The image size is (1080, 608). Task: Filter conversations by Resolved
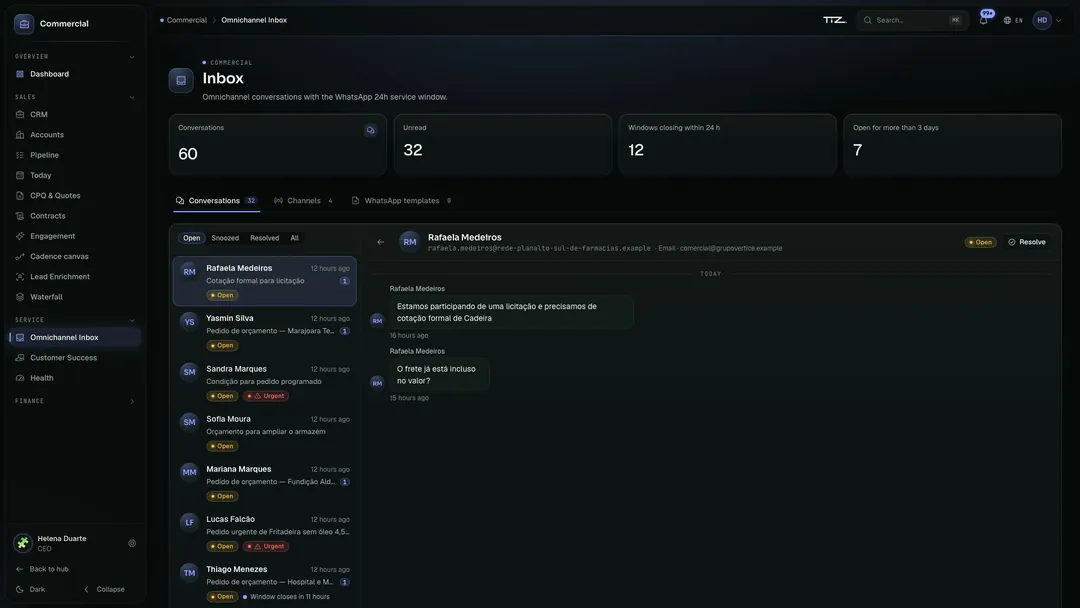[x=264, y=238]
